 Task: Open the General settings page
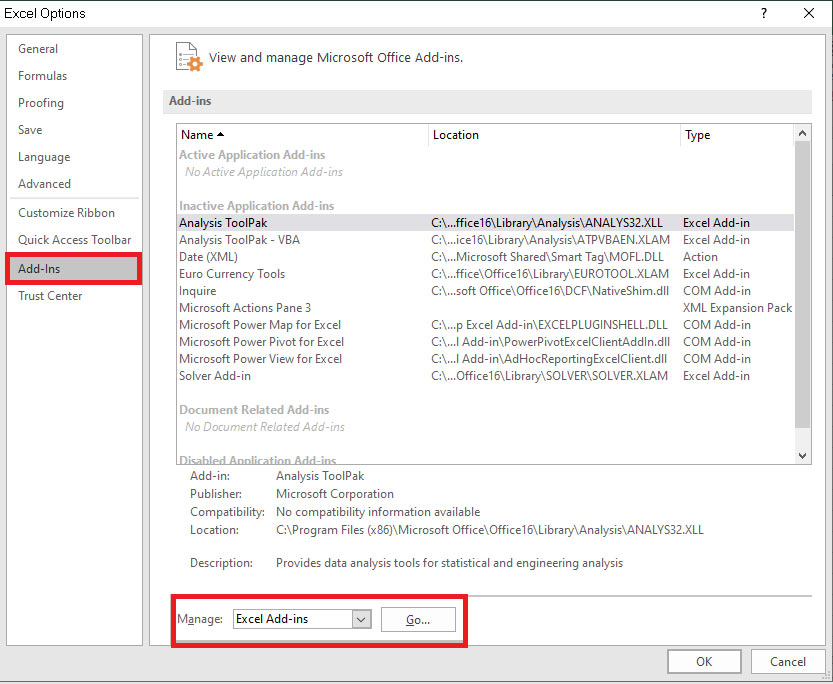click(38, 48)
